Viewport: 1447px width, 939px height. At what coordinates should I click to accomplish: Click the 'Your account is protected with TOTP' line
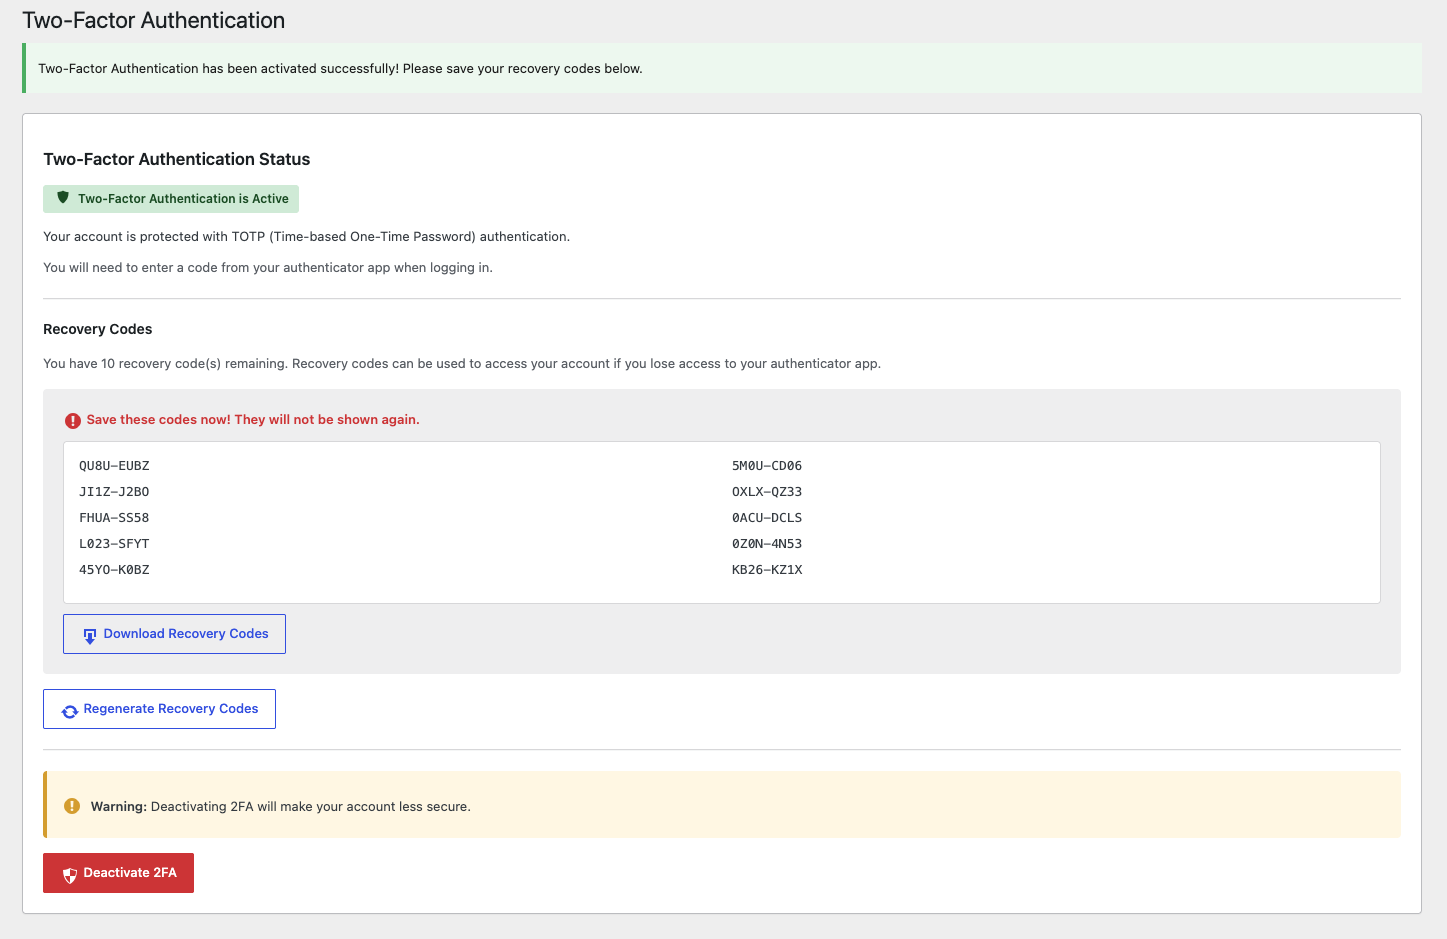[306, 237]
